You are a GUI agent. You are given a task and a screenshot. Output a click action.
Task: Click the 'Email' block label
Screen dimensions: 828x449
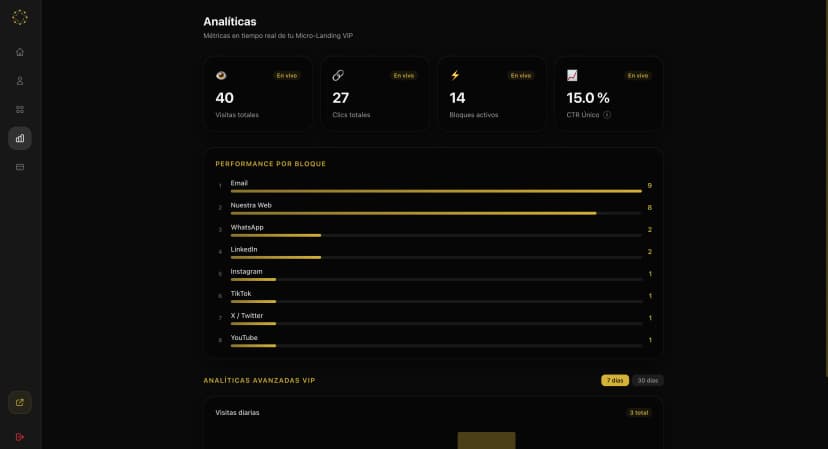tap(239, 183)
